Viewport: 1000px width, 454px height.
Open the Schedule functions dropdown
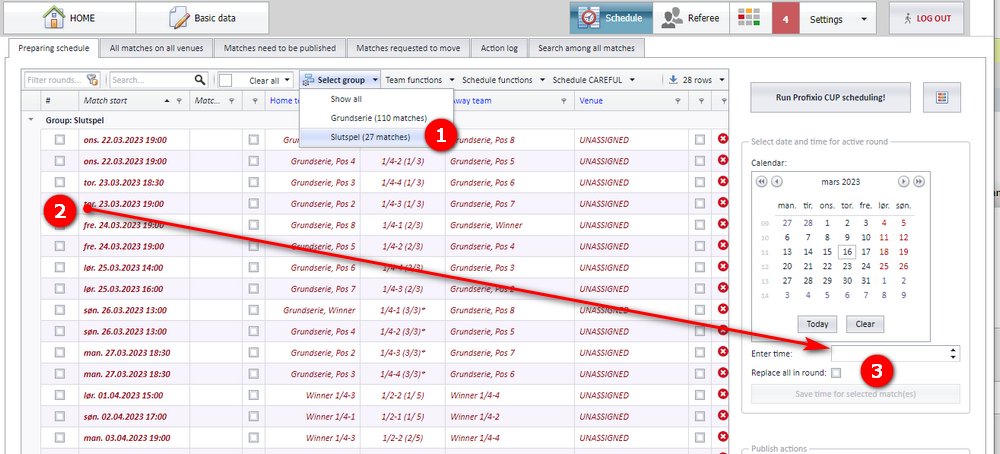point(503,80)
